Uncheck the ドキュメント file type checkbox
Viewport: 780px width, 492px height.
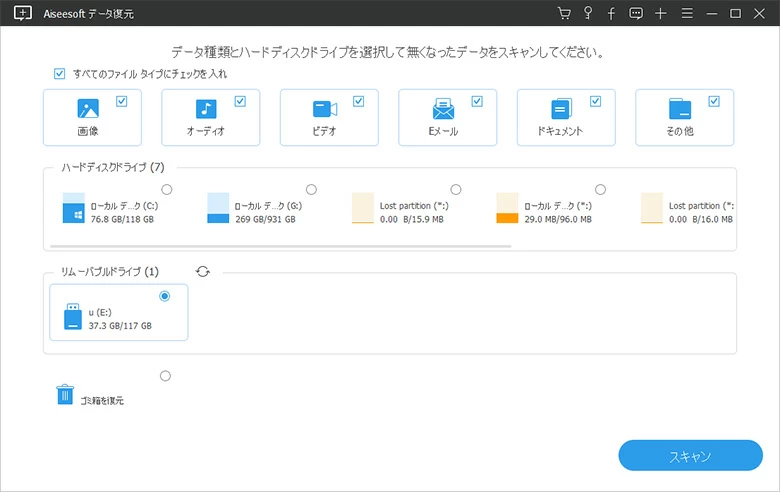click(x=596, y=101)
